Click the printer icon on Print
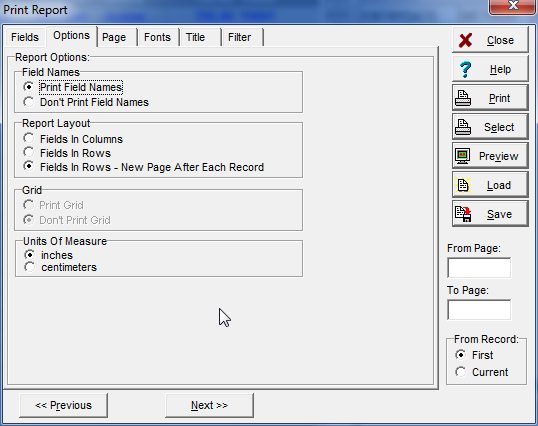This screenshot has height=426, width=538. click(463, 98)
